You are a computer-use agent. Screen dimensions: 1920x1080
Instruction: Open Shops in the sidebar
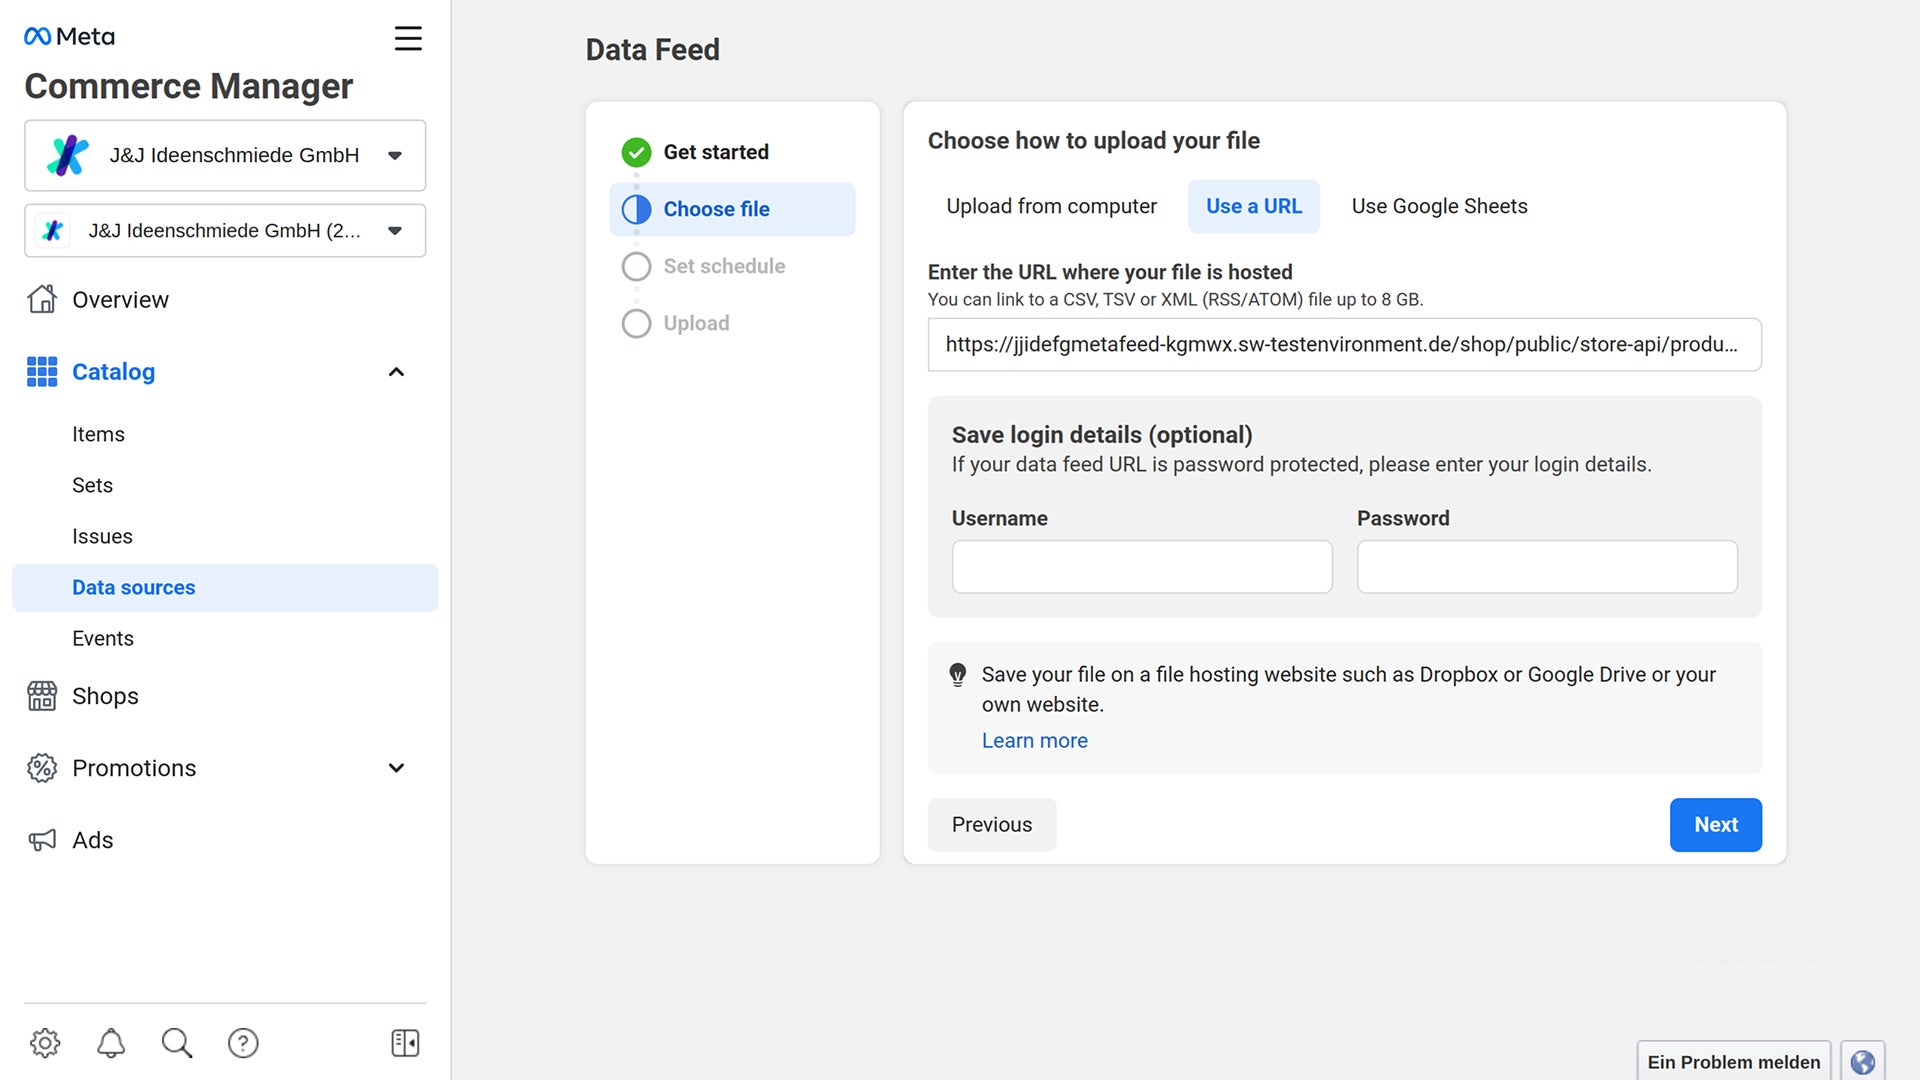pyautogui.click(x=105, y=696)
